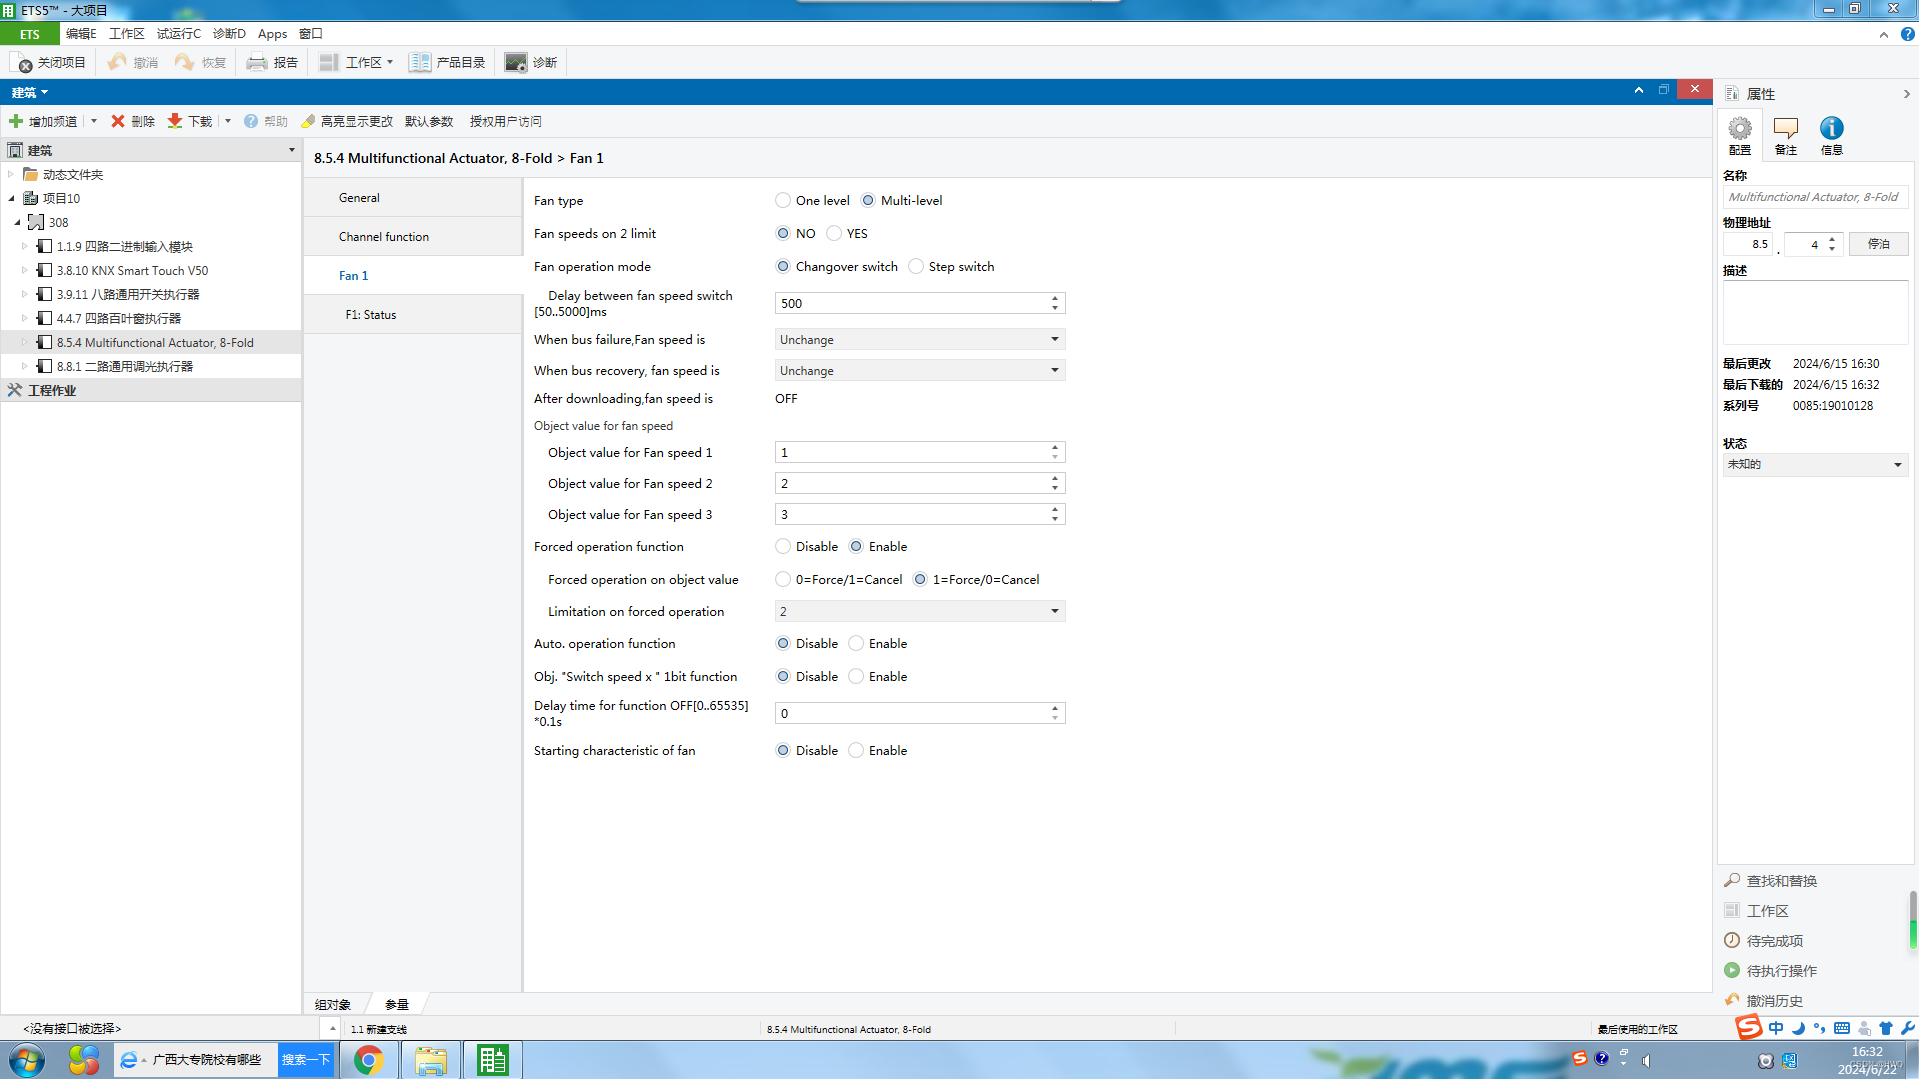Click the green add channel icon

point(16,121)
